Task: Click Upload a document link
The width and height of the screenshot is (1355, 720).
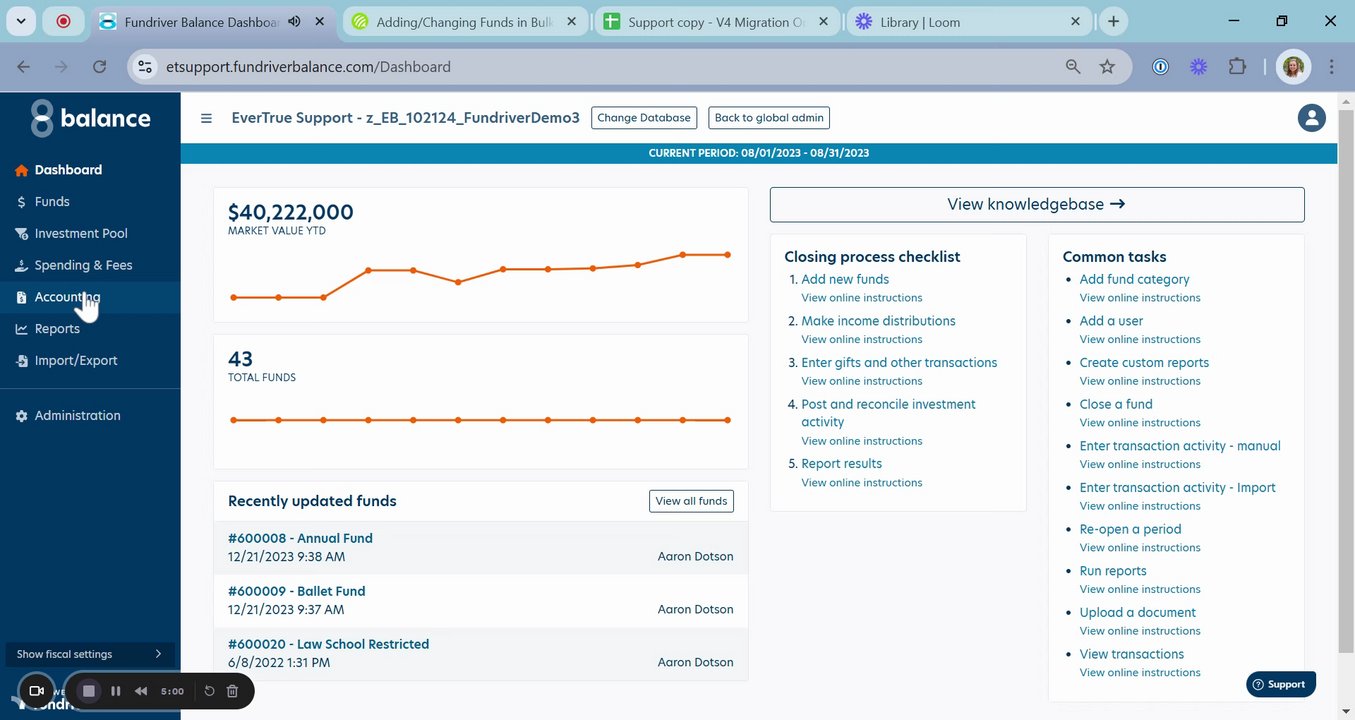Action: click(x=1137, y=613)
